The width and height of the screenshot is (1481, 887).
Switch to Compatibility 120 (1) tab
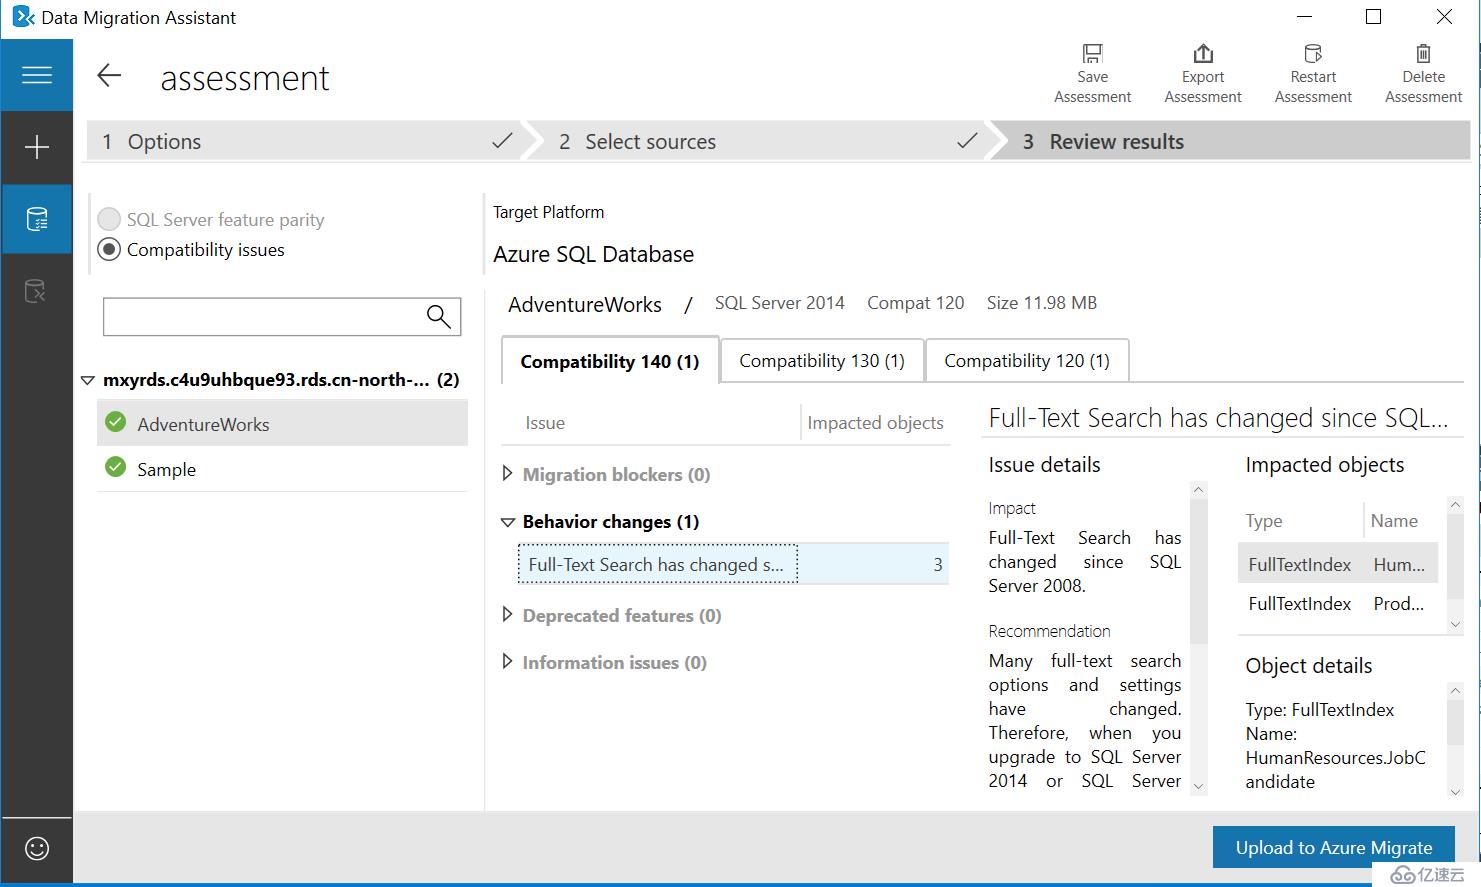click(1027, 361)
